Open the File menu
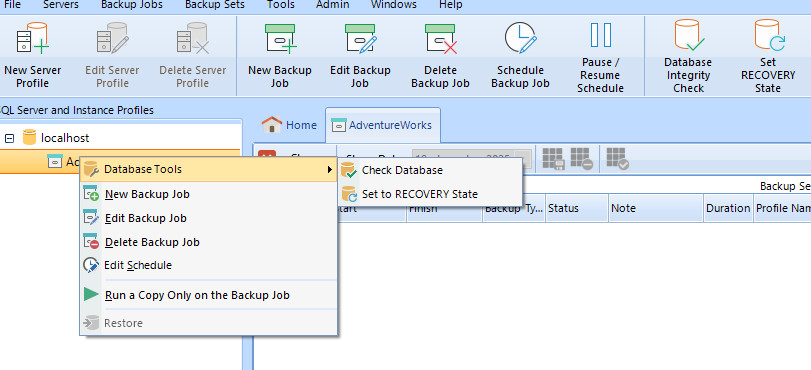The image size is (811, 370). pyautogui.click(x=12, y=5)
